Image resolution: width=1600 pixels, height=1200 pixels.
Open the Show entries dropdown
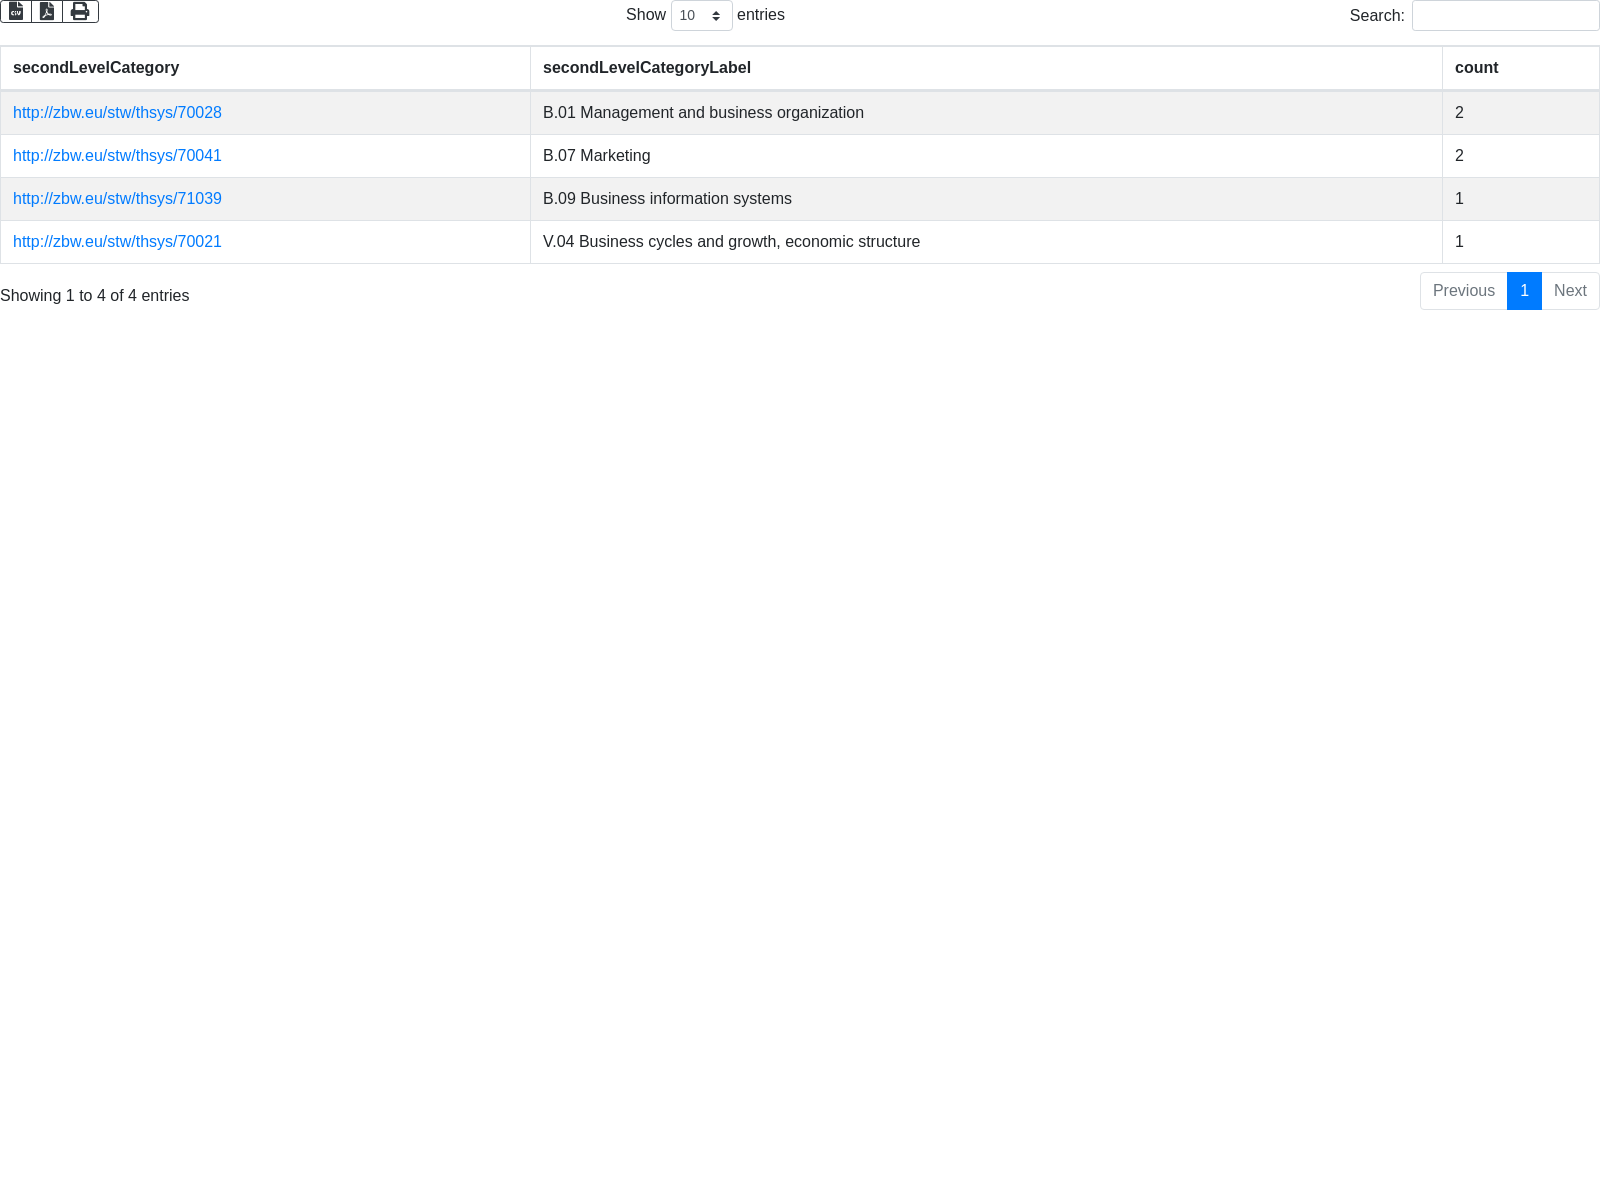[701, 16]
